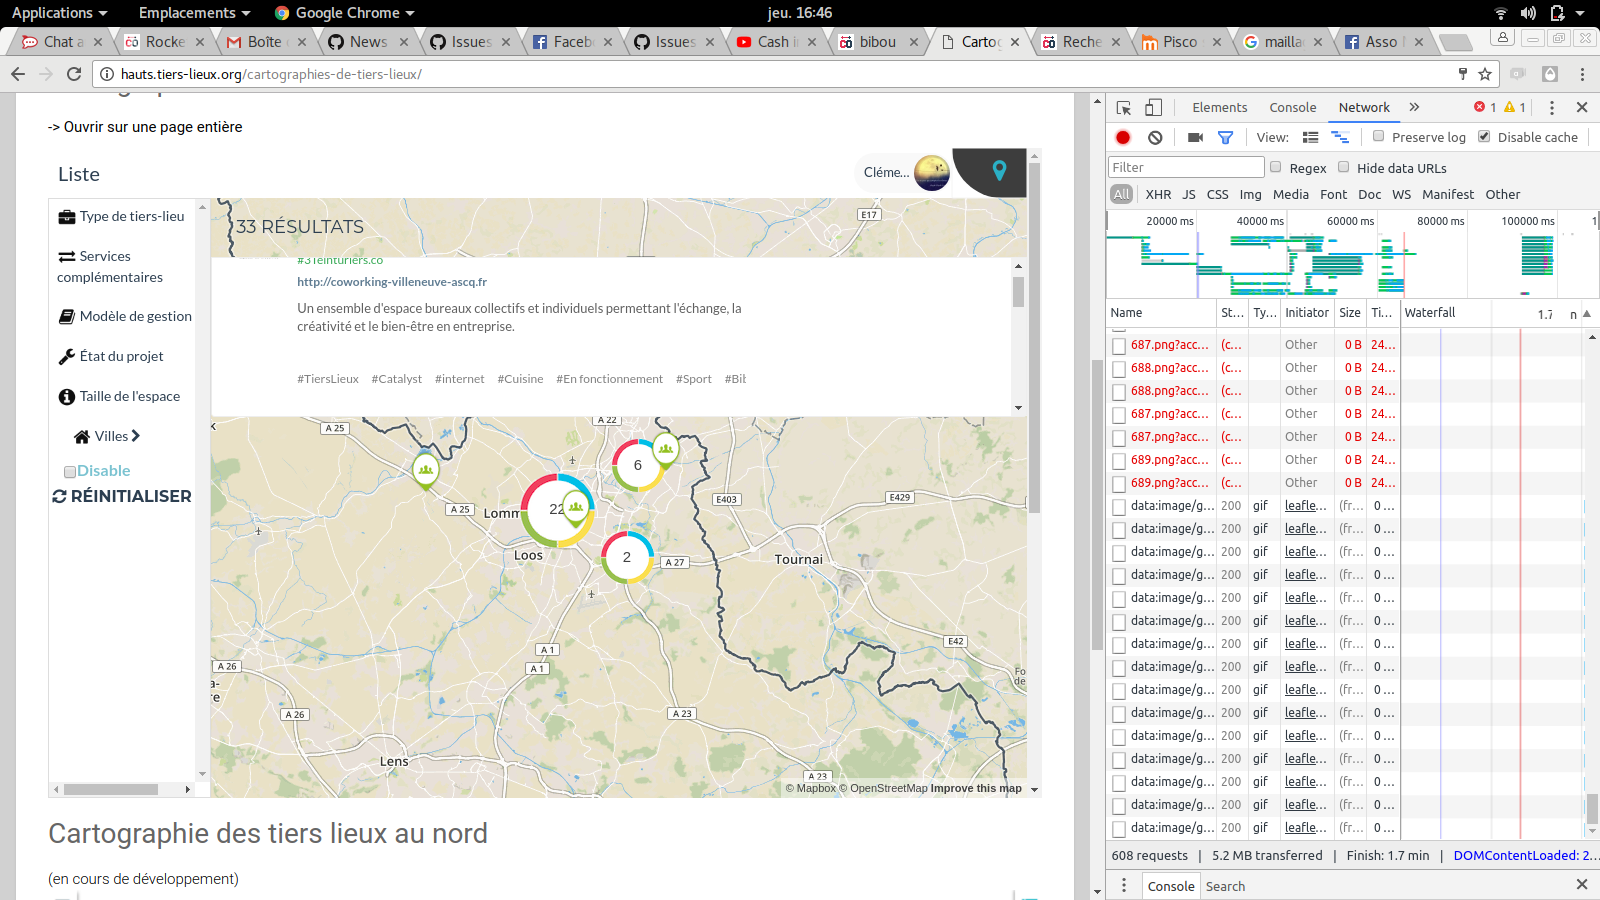The width and height of the screenshot is (1600, 900).
Task: Click the bottom drawer three-dot menu
Action: tap(1124, 885)
